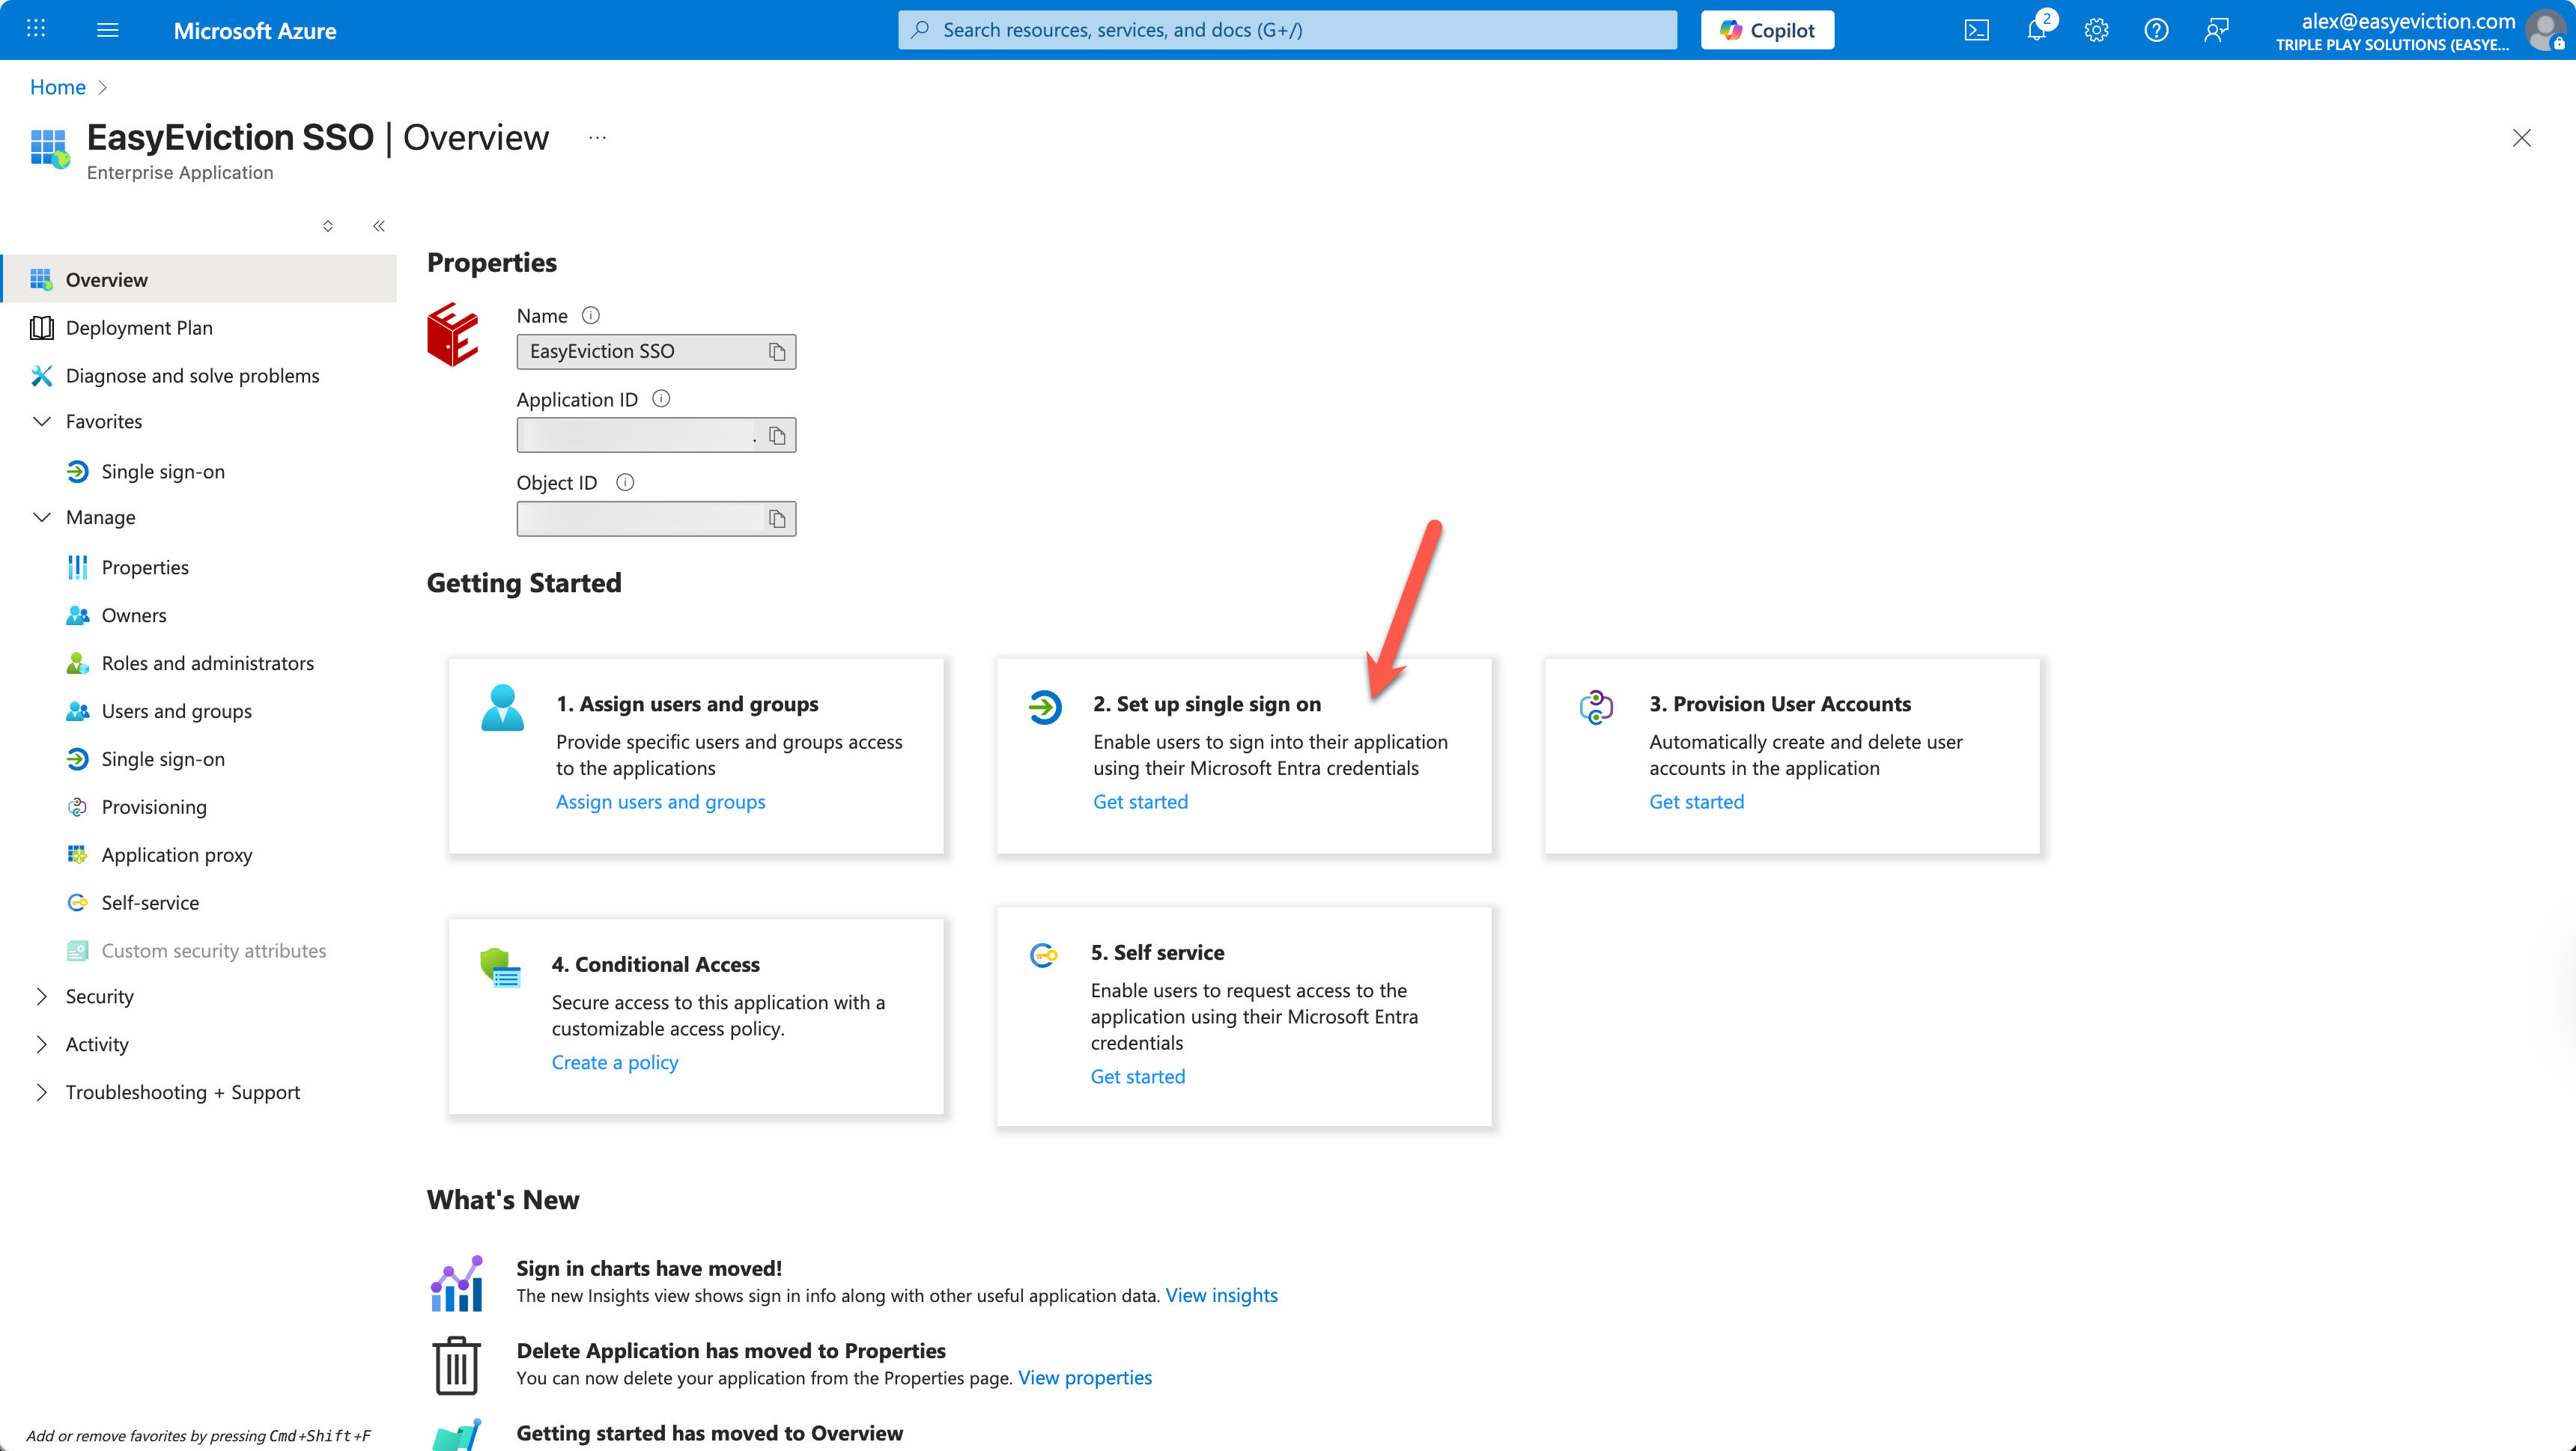Screen dimensions: 2576x1451
Task: Open Provisioning in the Manage menu
Action: click(x=154, y=807)
